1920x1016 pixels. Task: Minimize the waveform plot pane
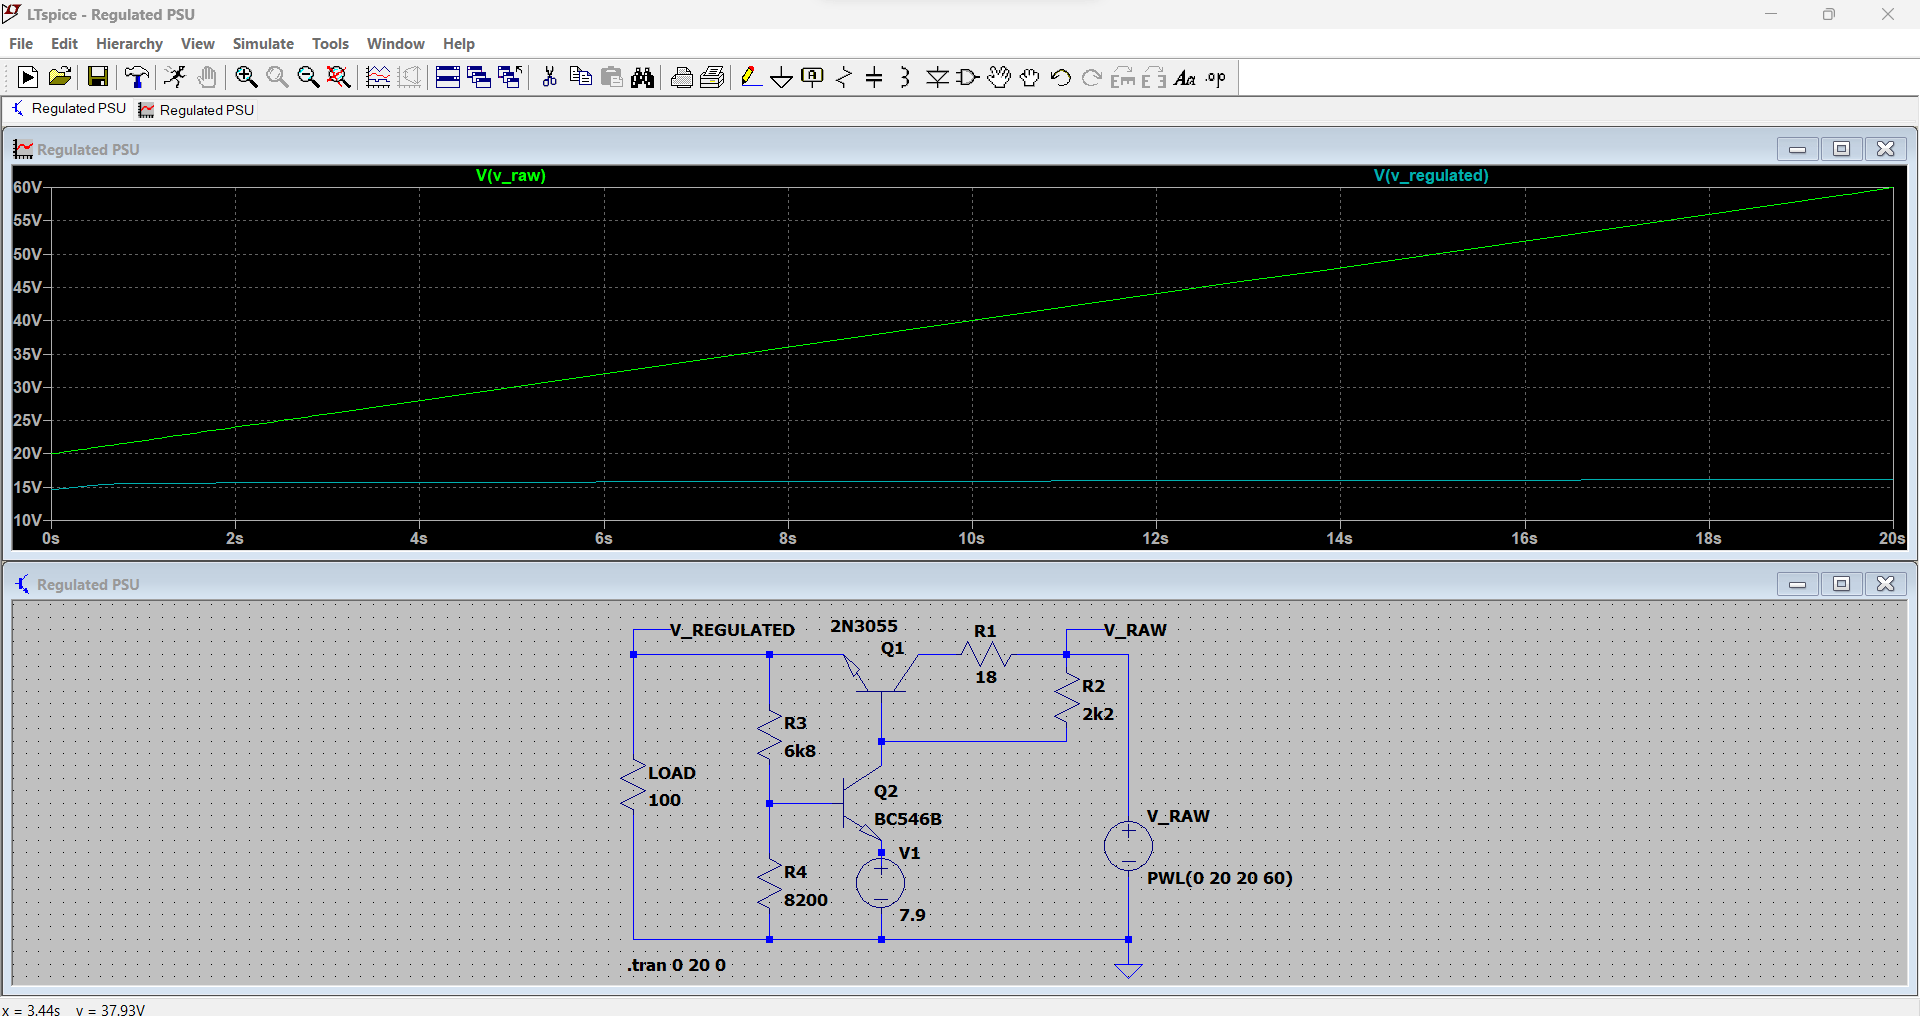(x=1797, y=149)
